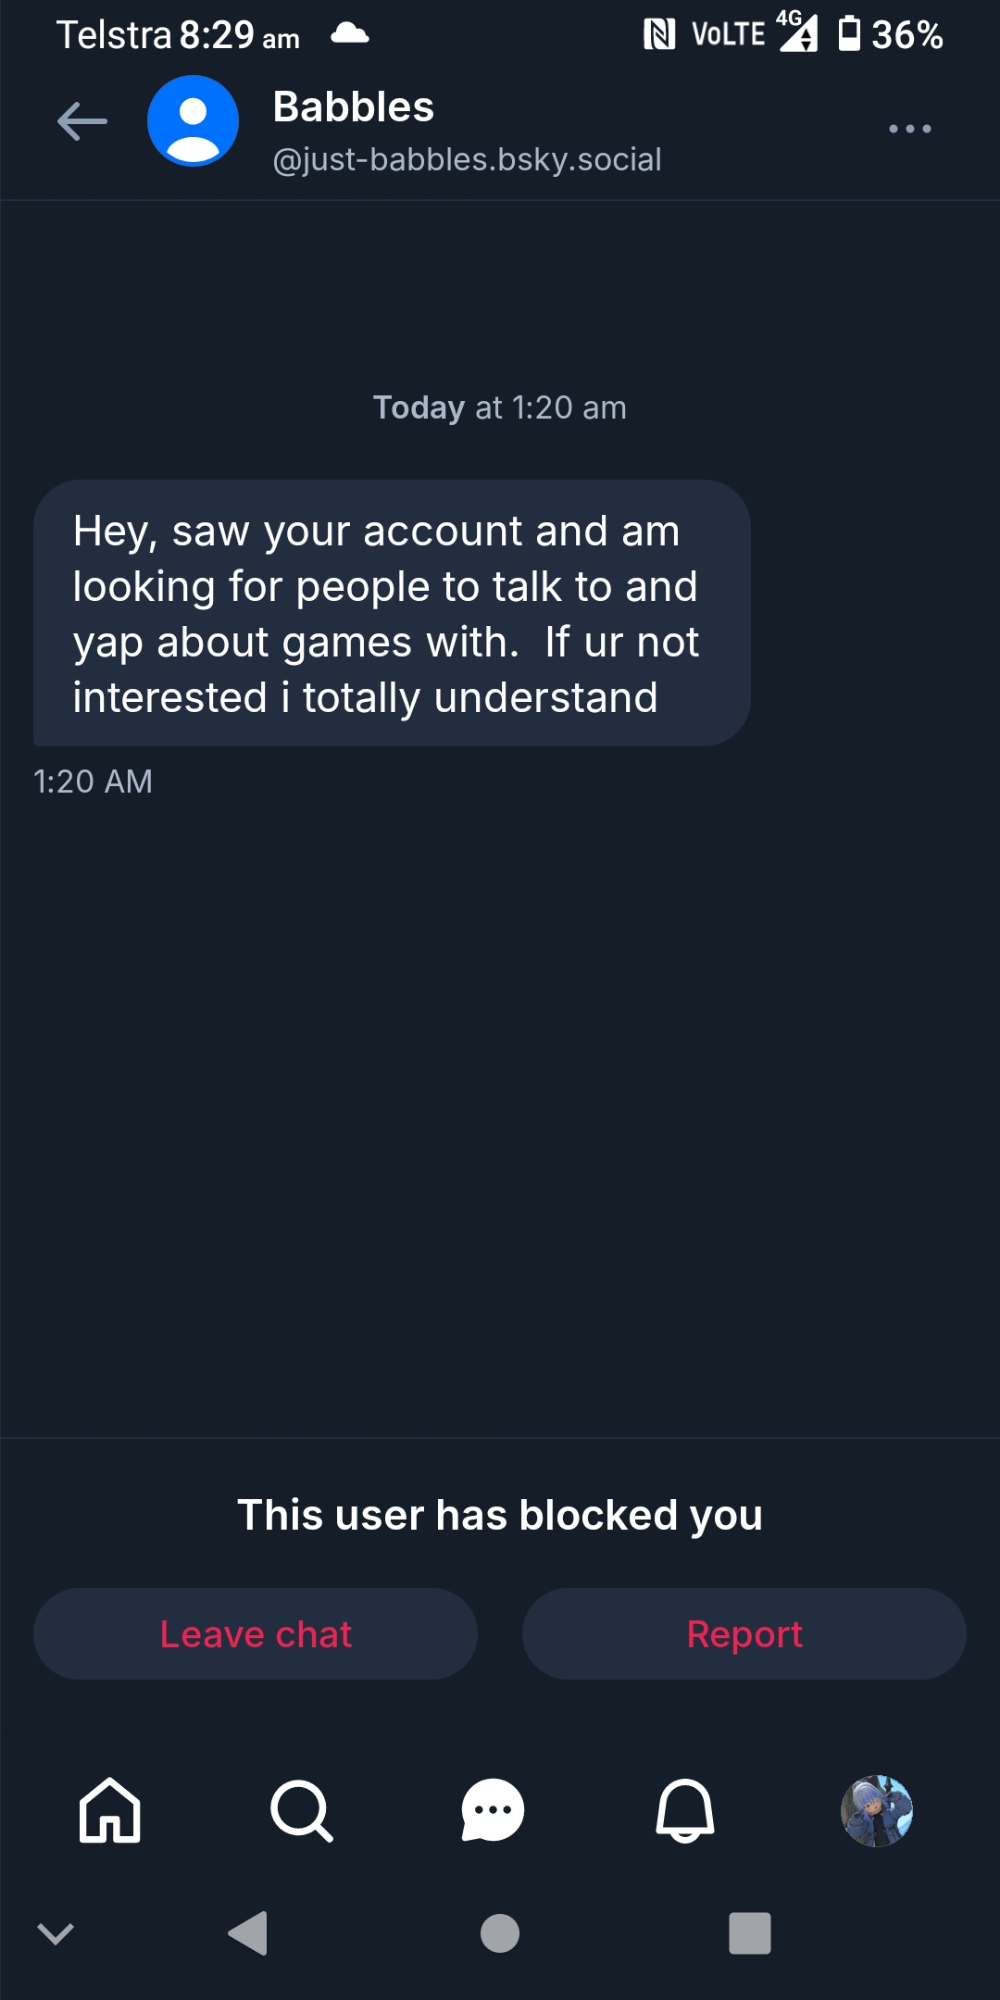The image size is (1000, 2000).
Task: Tap the cloud icon in status bar
Action: pos(350,34)
